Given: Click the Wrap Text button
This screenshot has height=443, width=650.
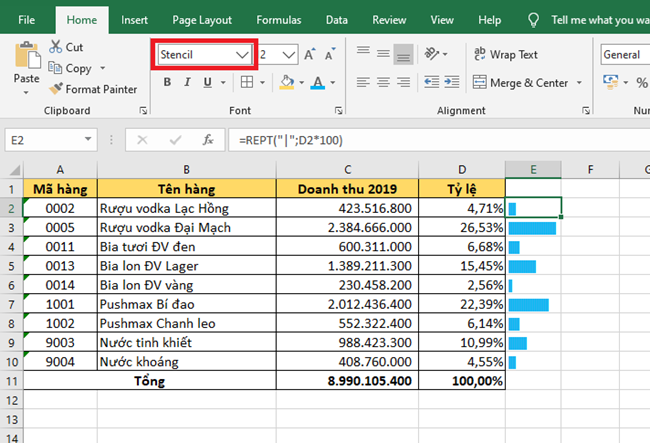Looking at the screenshot, I should (505, 55).
